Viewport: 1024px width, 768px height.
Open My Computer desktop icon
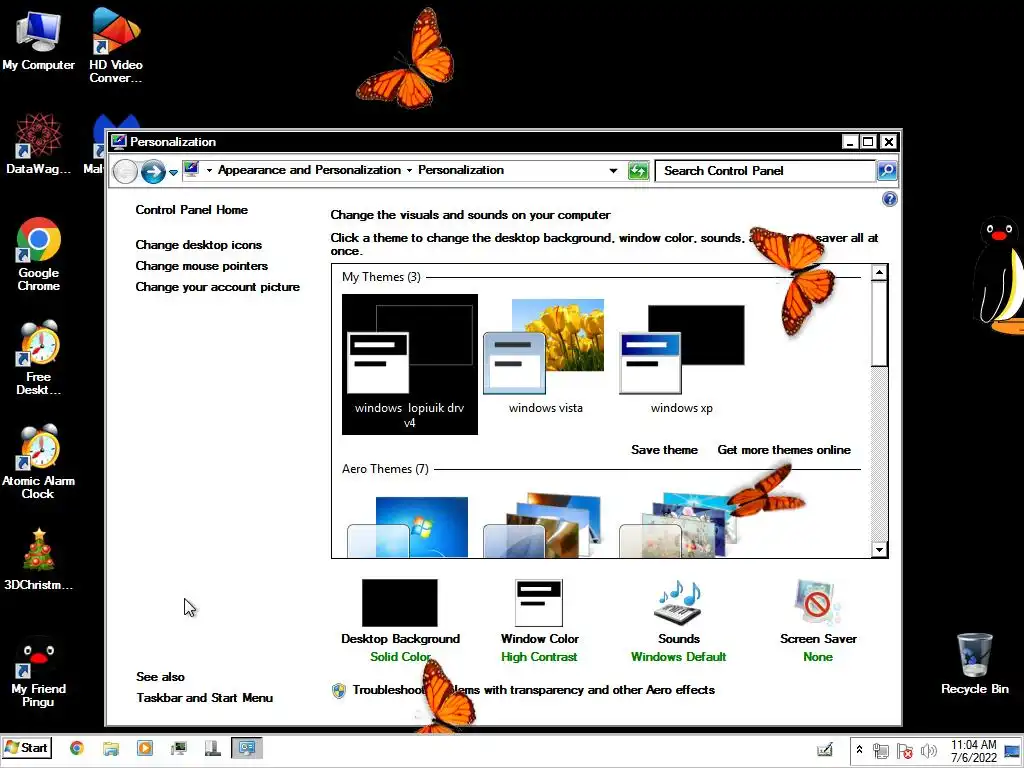[38, 39]
